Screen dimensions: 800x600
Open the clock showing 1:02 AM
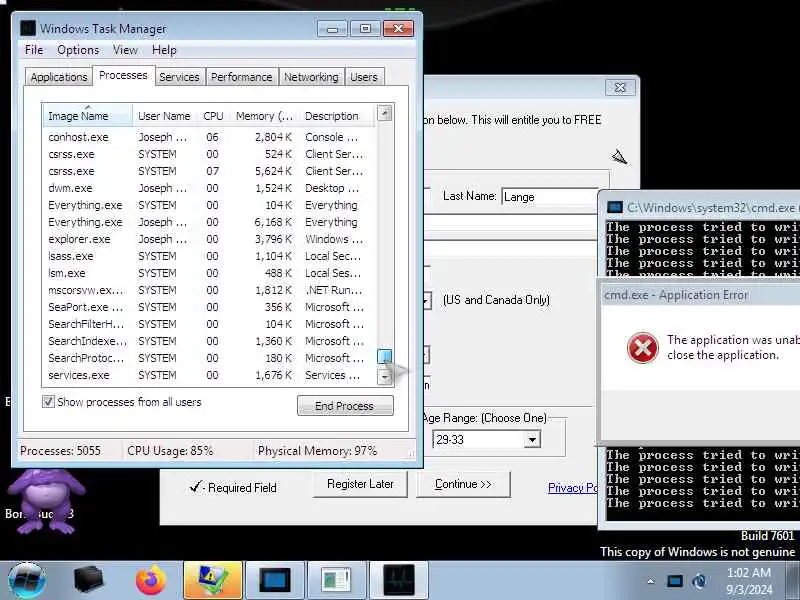[x=748, y=581]
